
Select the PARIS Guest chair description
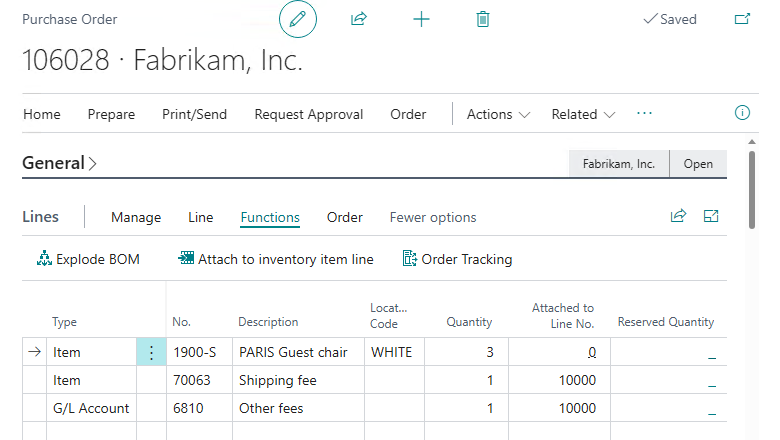pos(298,352)
